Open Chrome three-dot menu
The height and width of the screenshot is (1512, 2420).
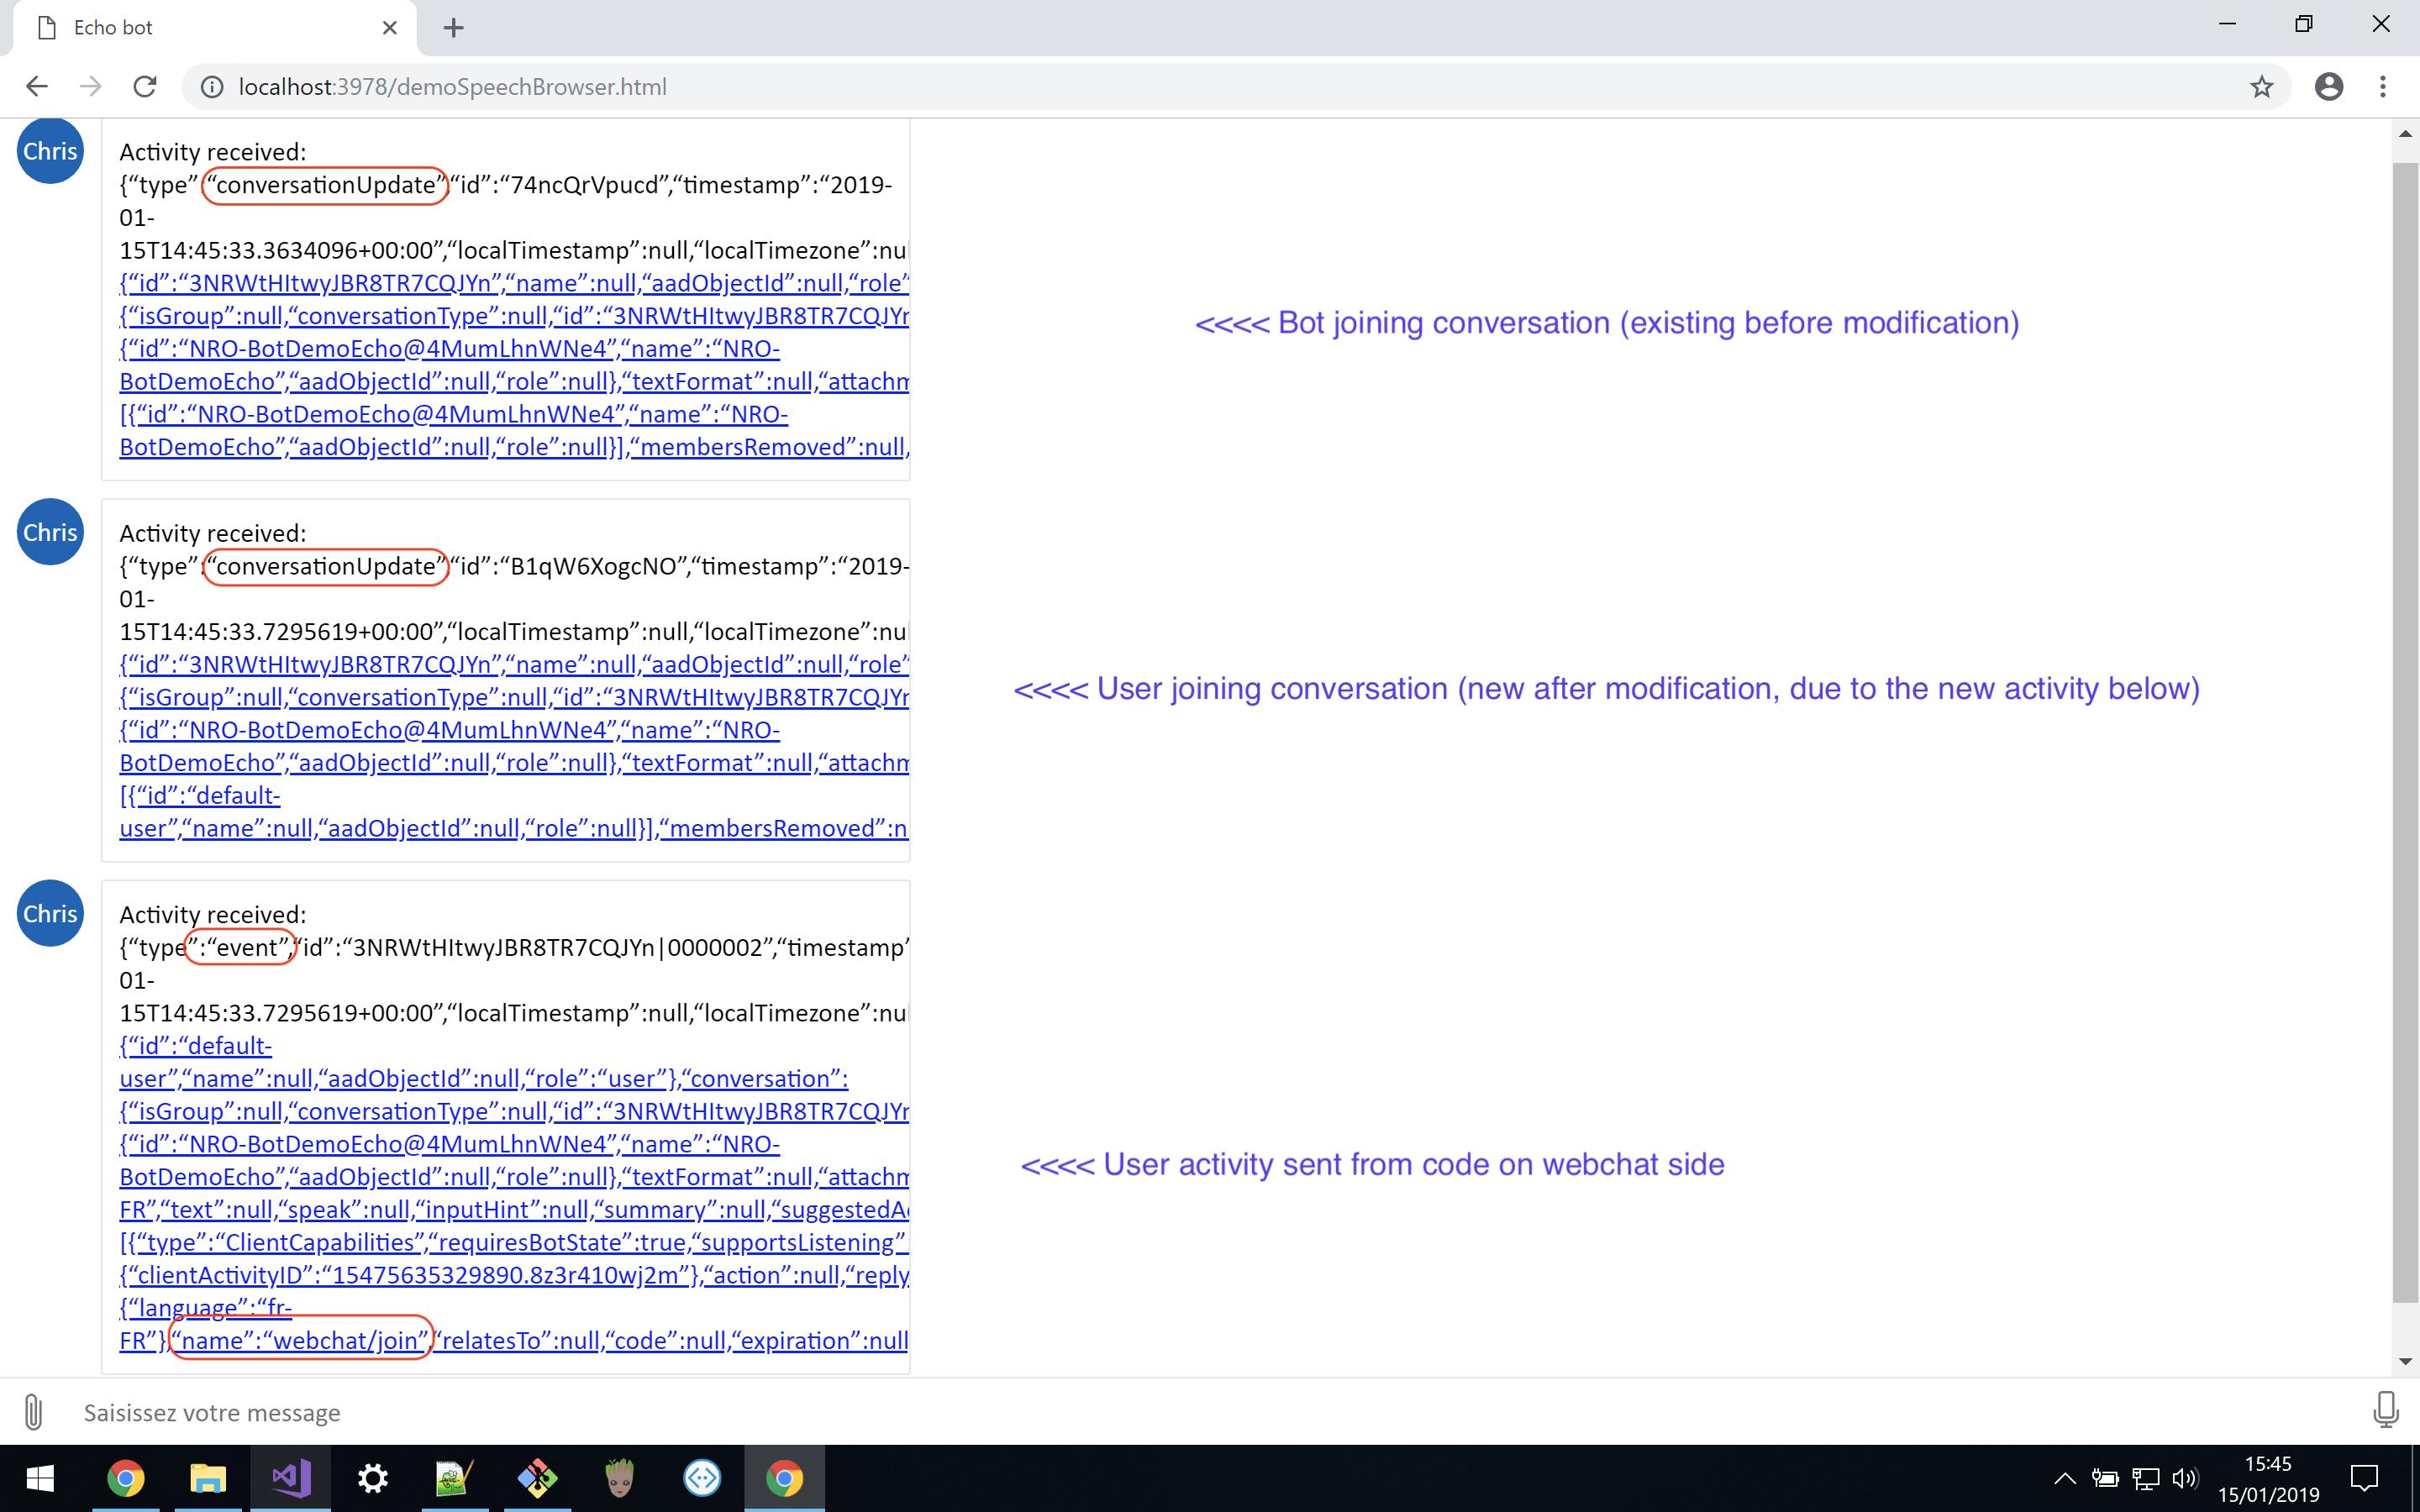(2383, 87)
